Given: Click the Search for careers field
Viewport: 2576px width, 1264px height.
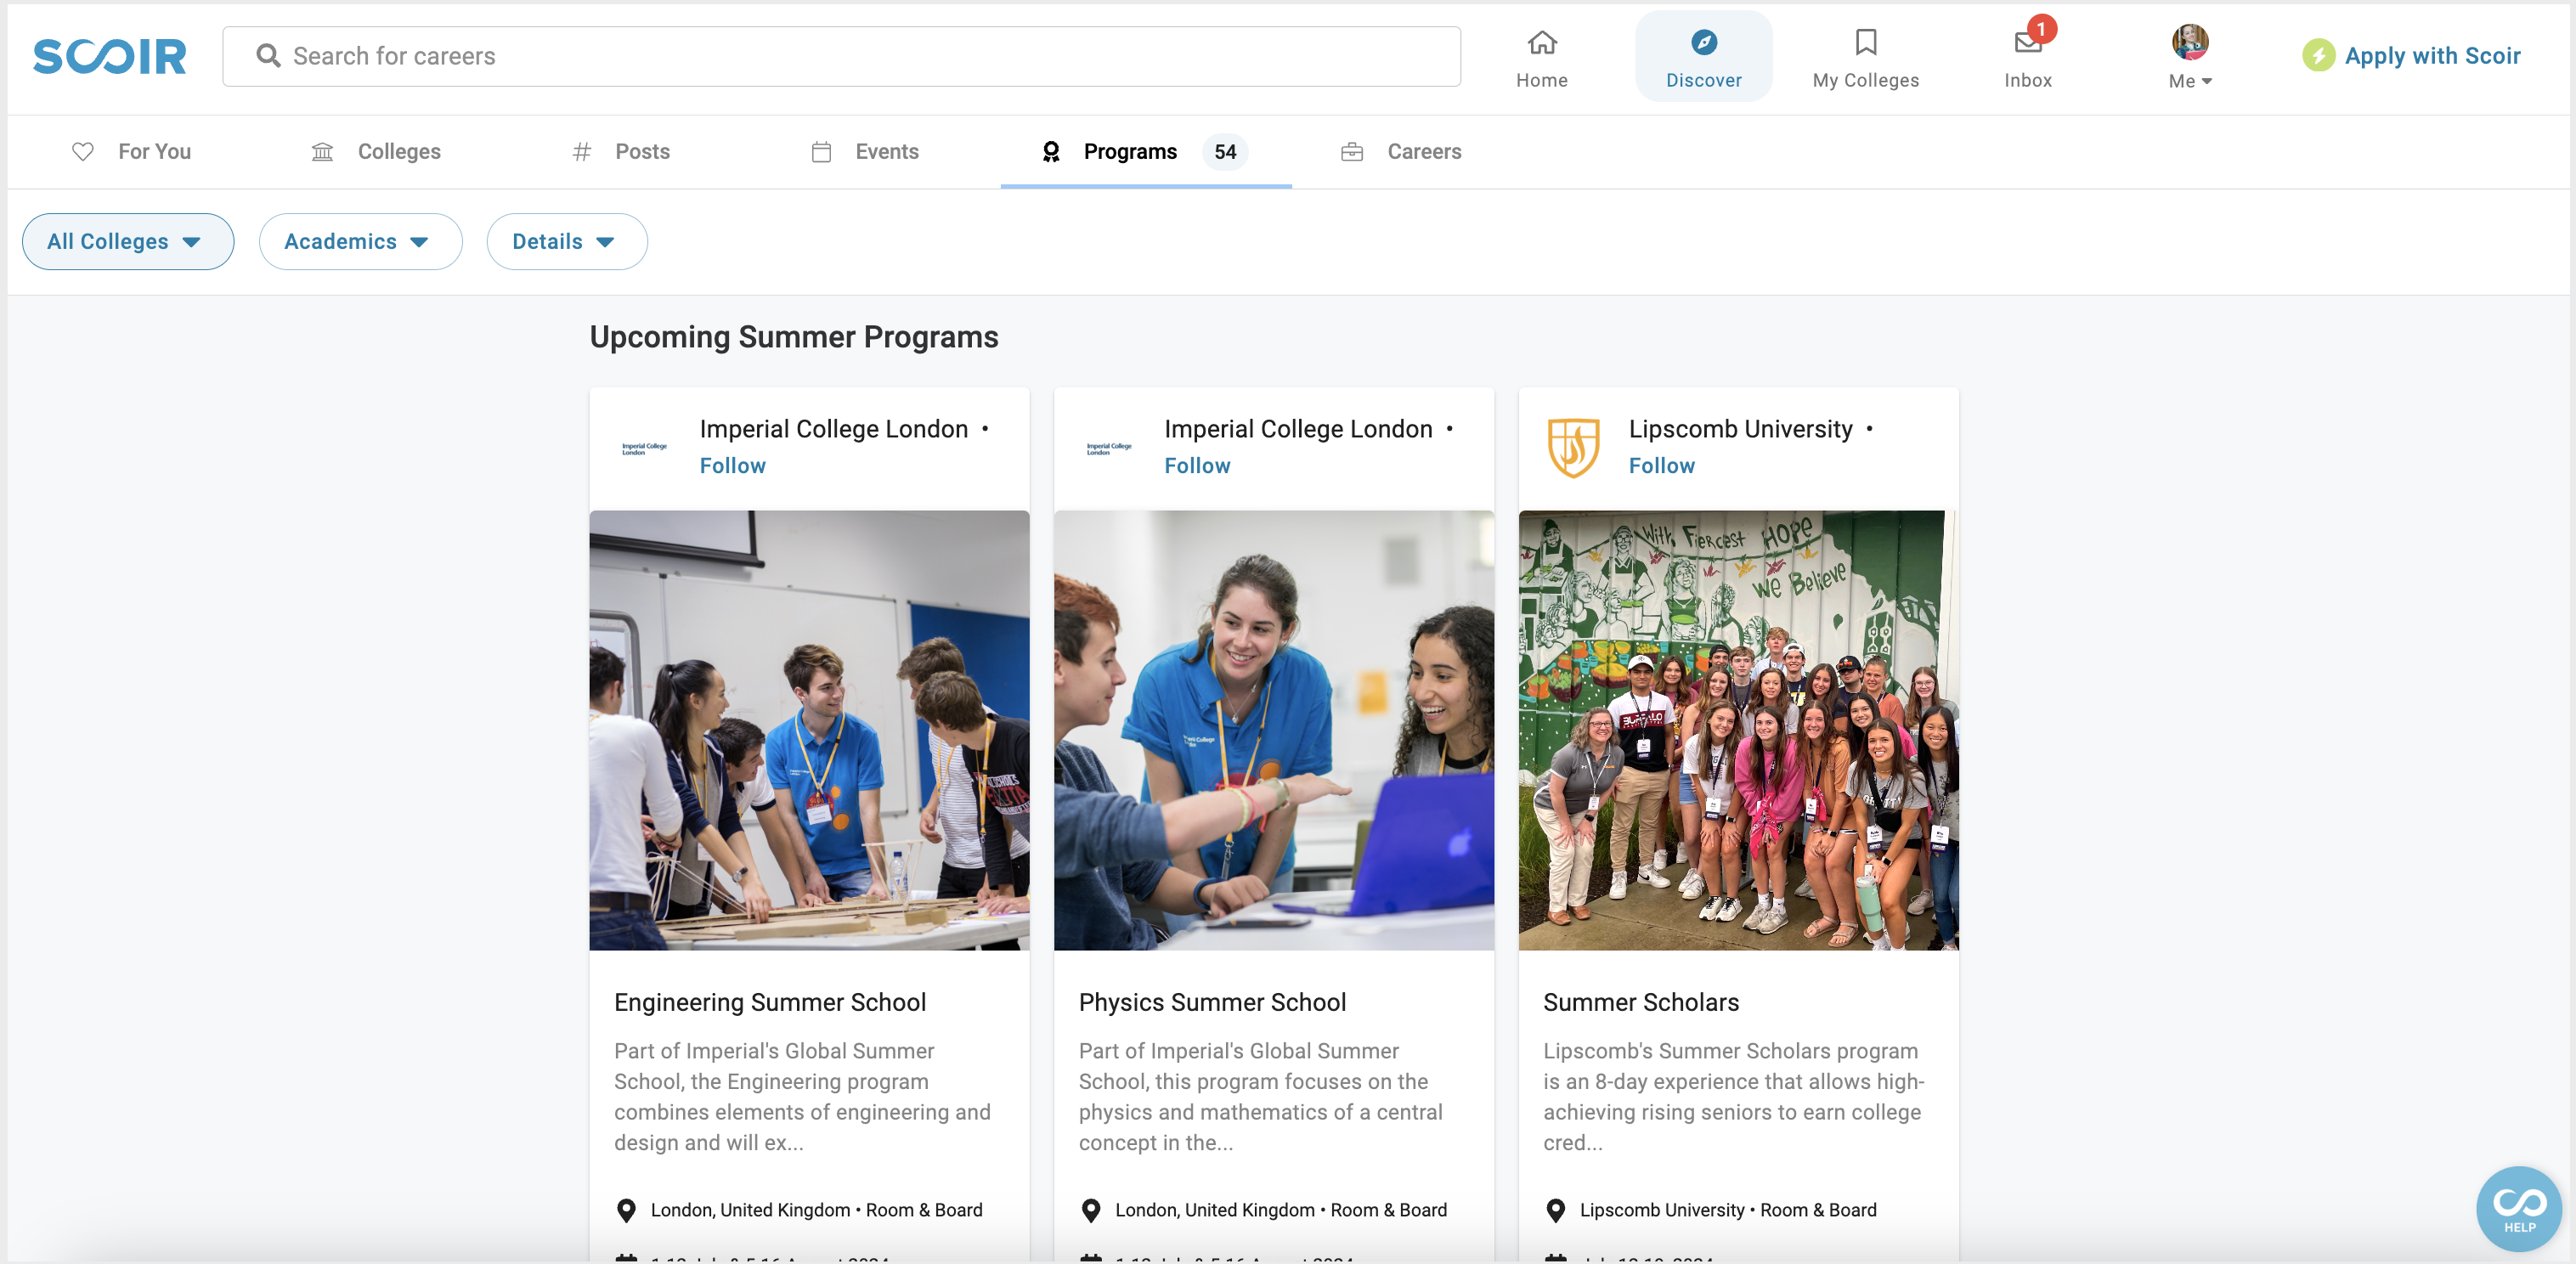Looking at the screenshot, I should pos(841,56).
